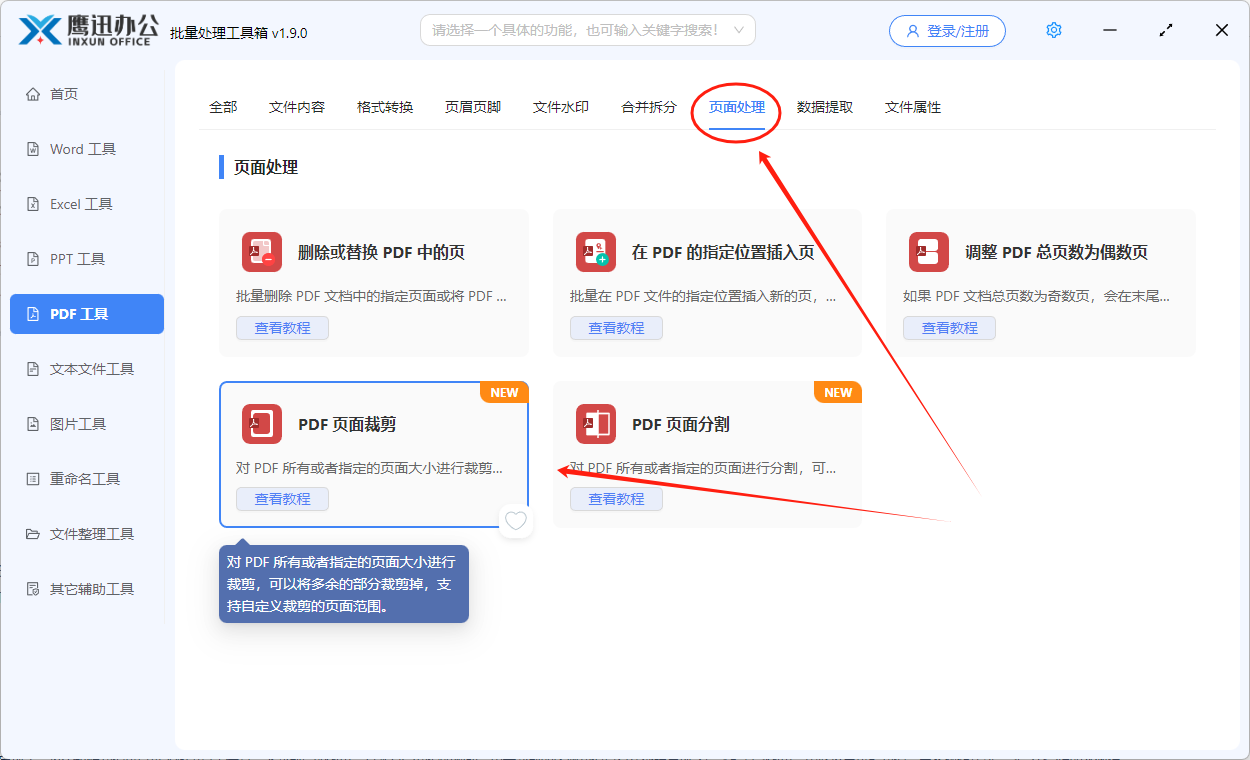Select the 文本文件工具 sidebar entry
This screenshot has width=1250, height=760.
coord(87,368)
